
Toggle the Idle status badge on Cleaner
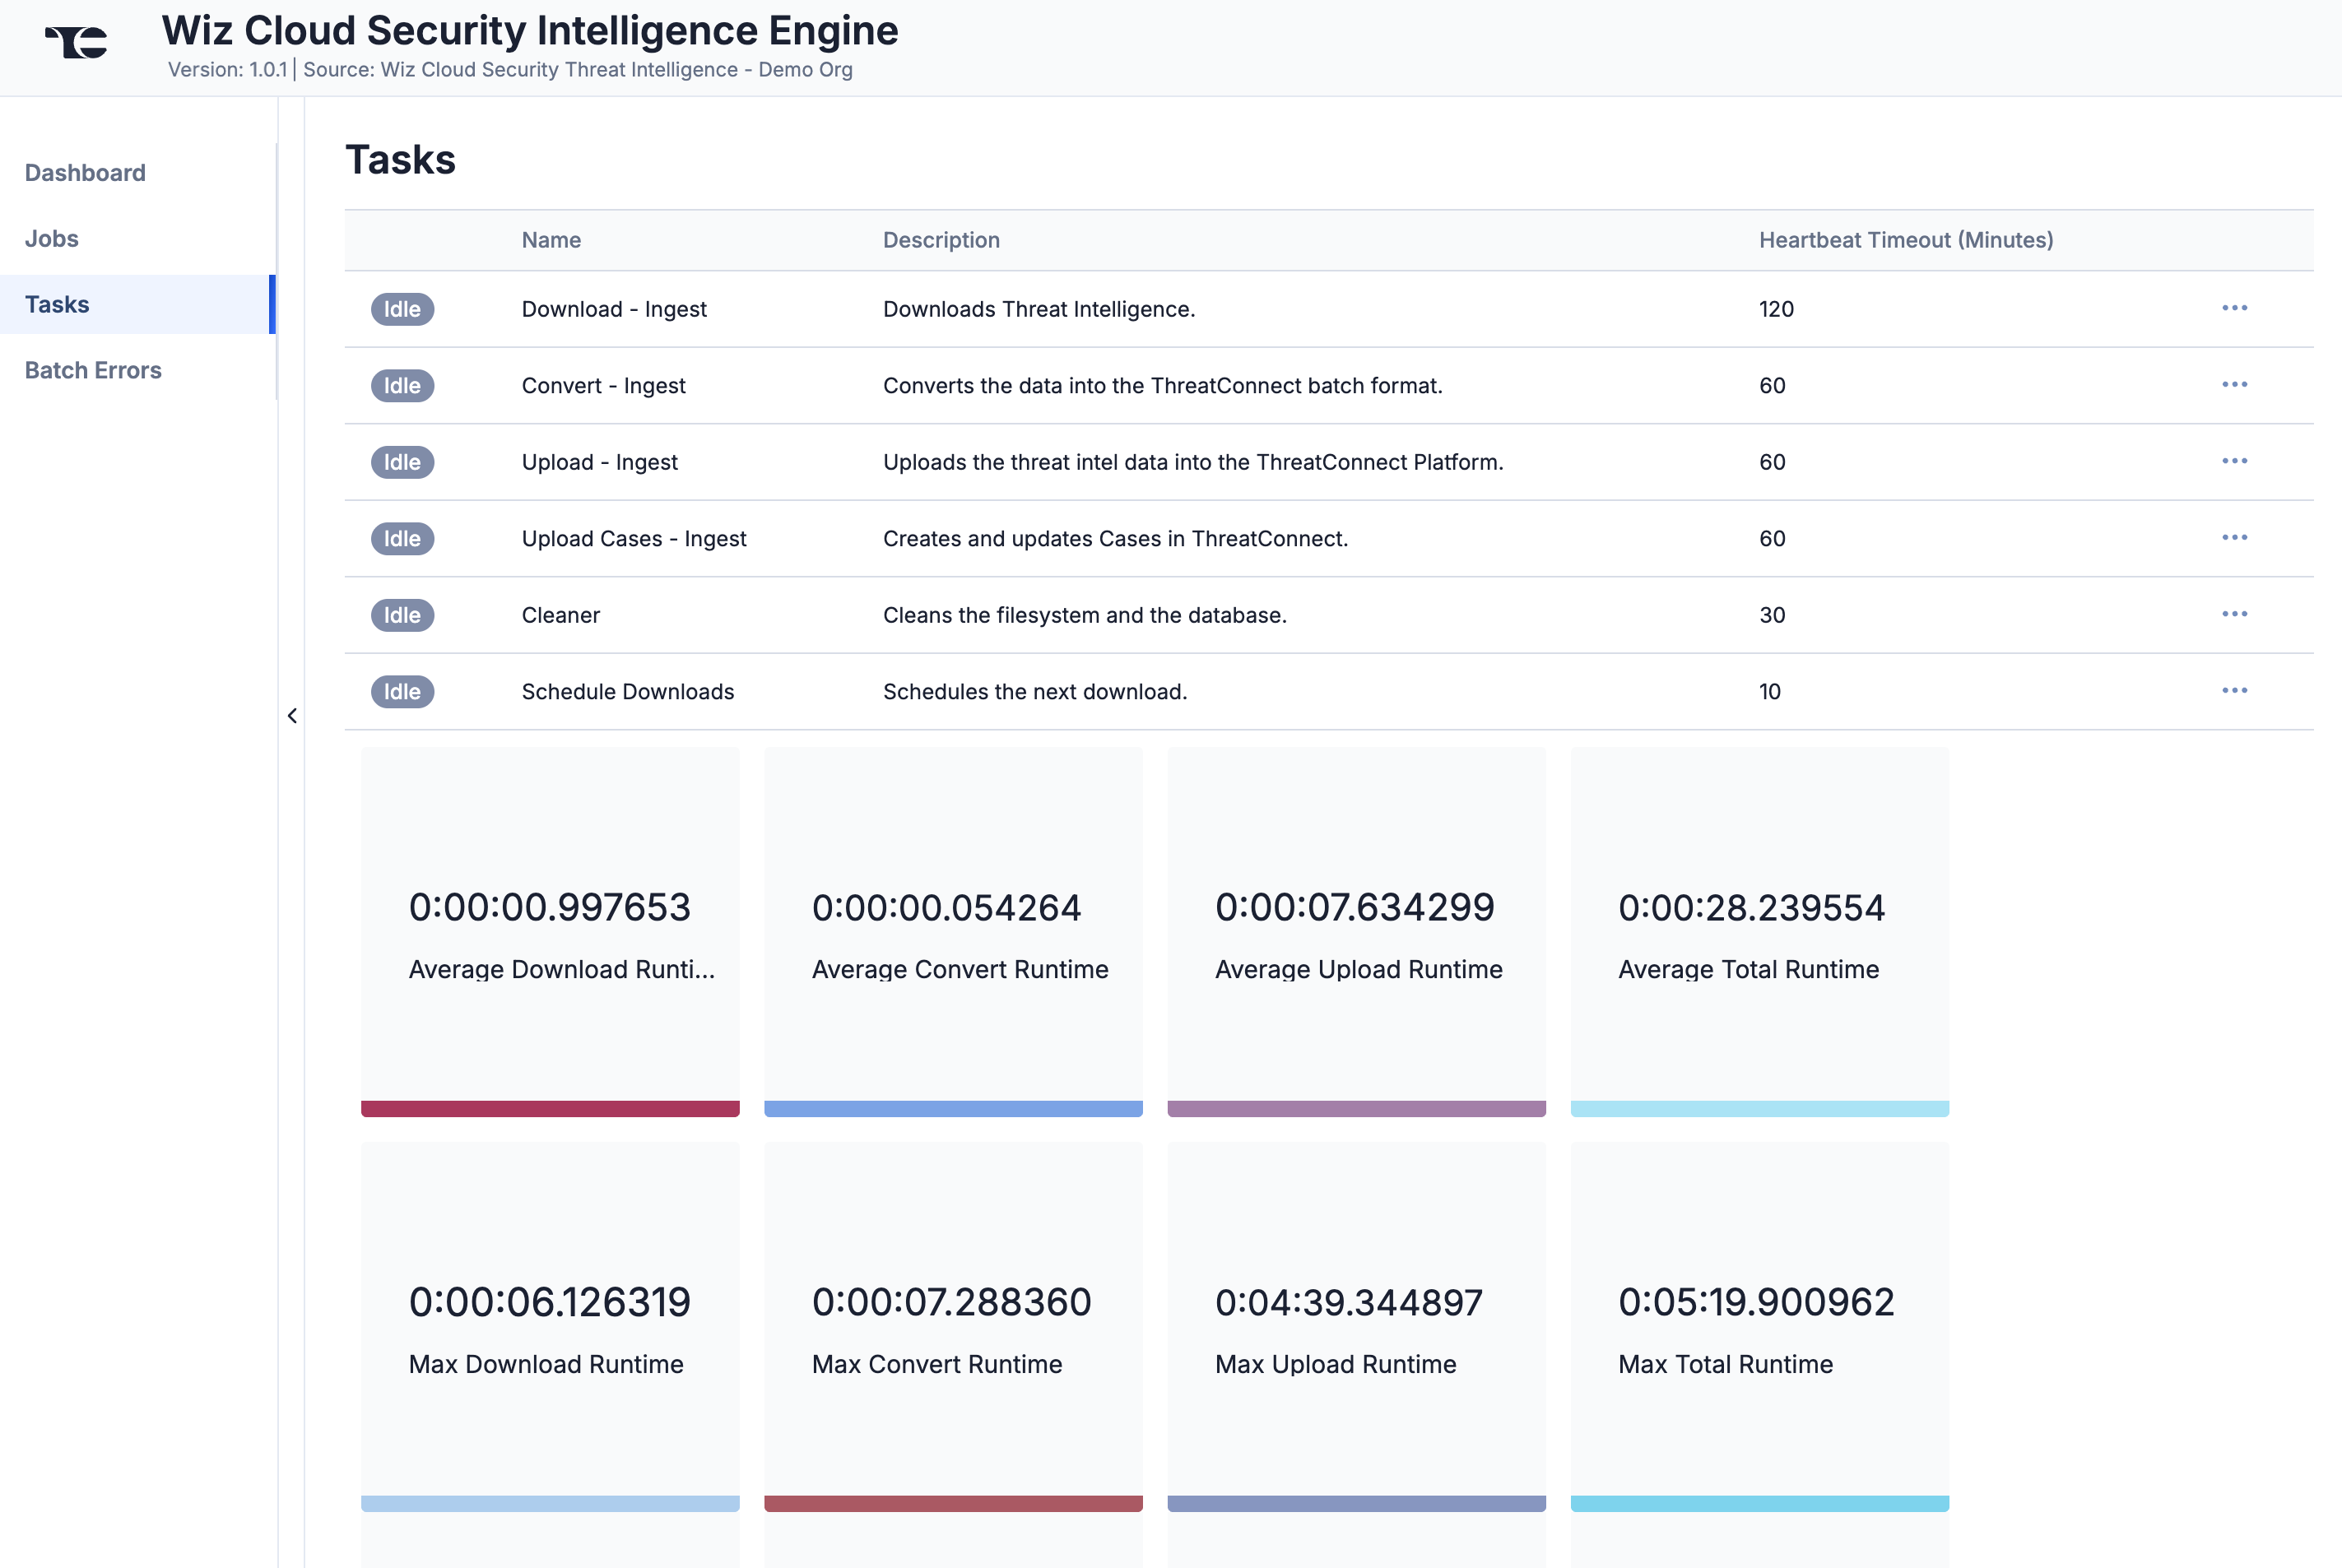coord(402,615)
